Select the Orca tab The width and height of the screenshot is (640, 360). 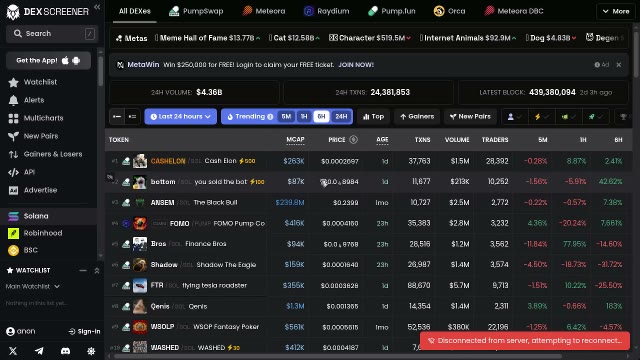click(449, 11)
